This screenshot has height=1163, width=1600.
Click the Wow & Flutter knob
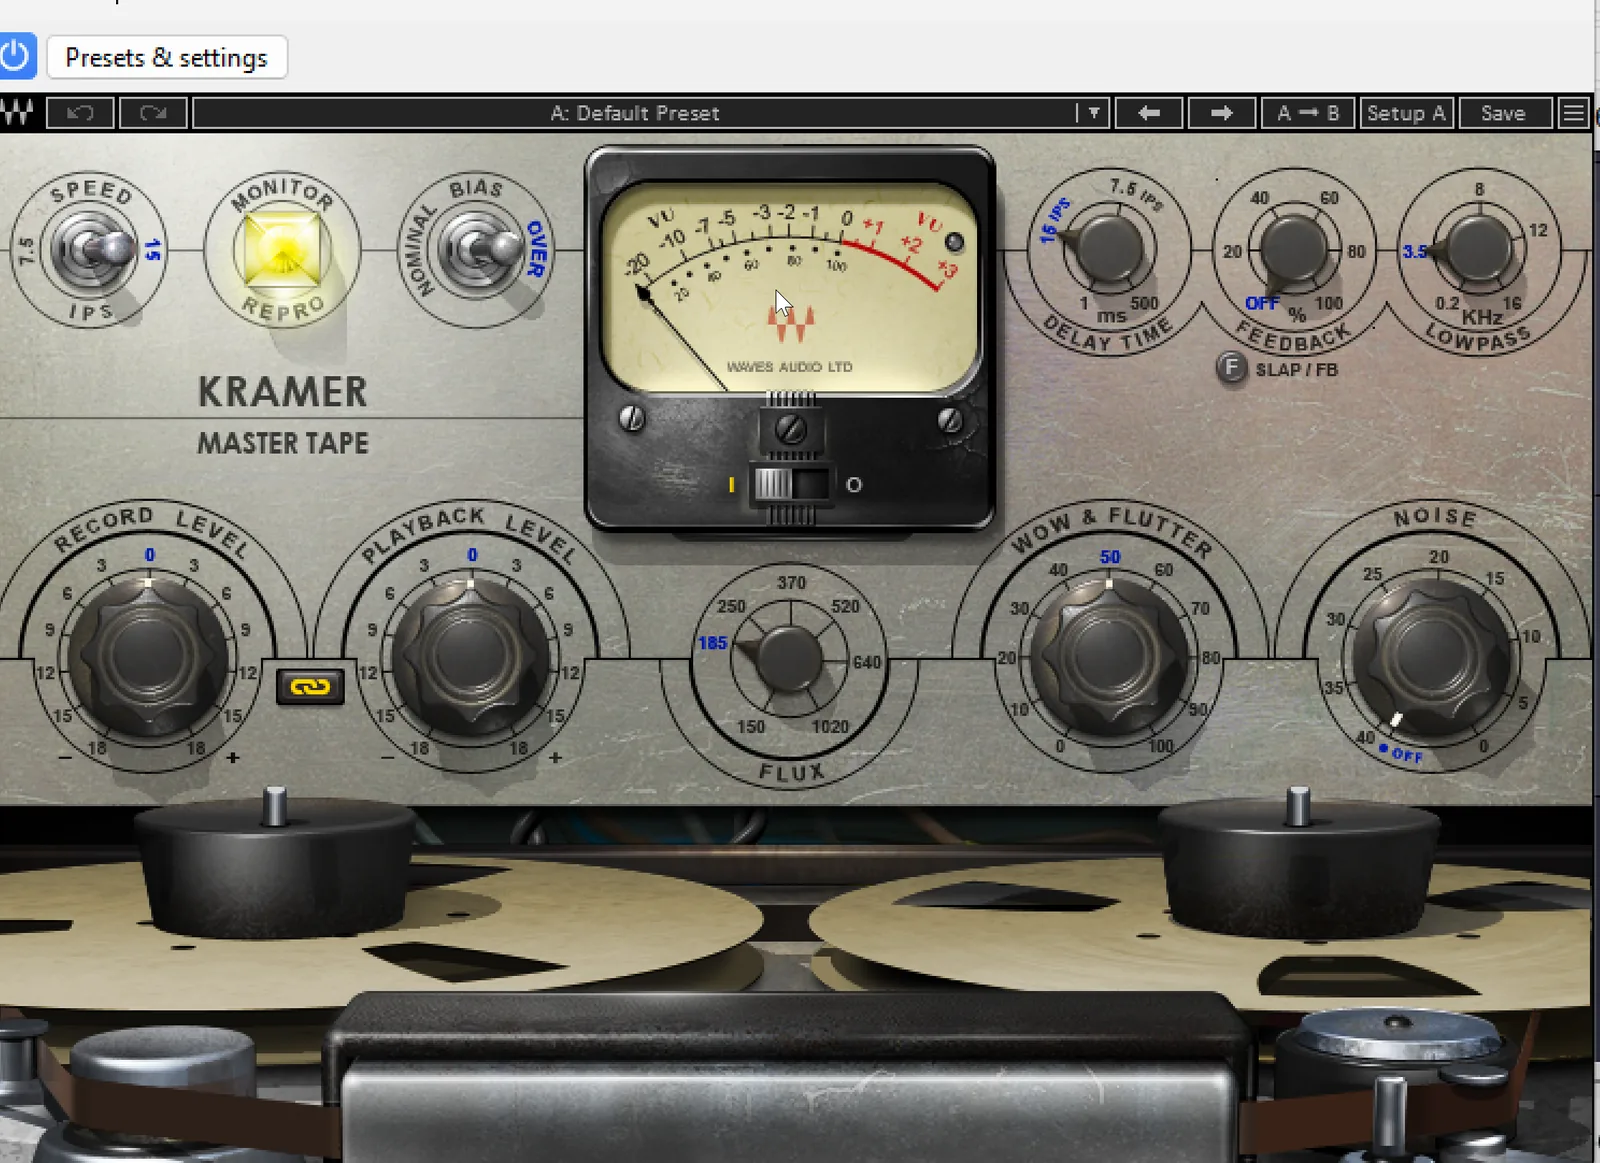click(1108, 657)
